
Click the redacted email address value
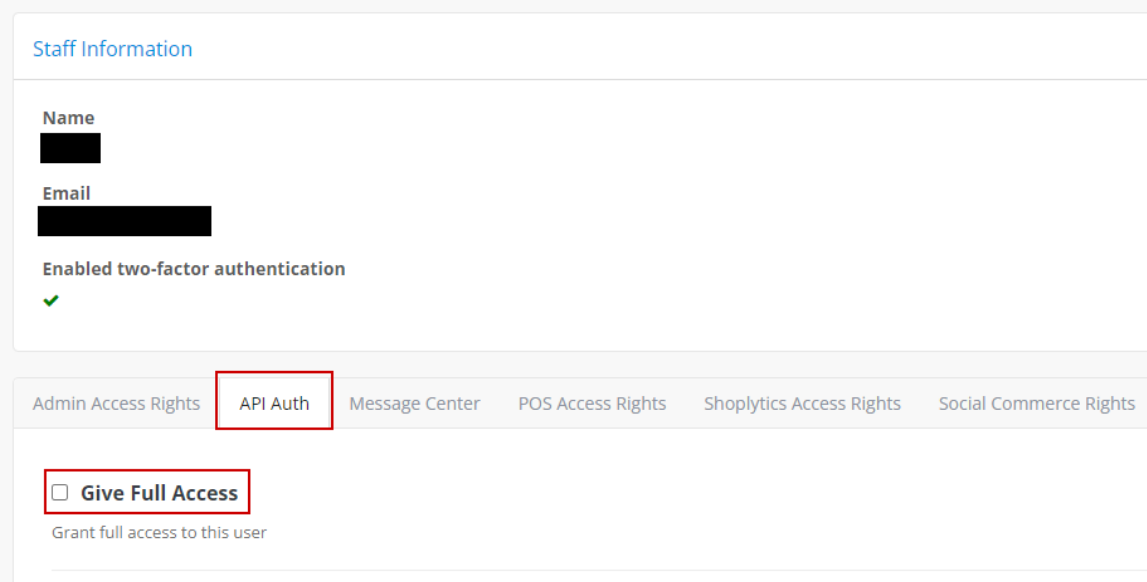[x=124, y=221]
